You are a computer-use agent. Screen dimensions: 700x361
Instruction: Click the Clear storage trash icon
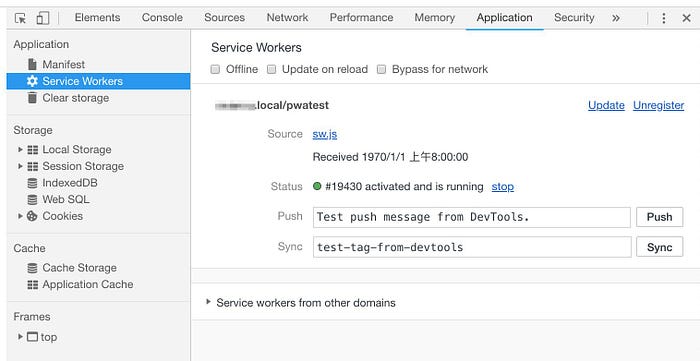tap(32, 98)
